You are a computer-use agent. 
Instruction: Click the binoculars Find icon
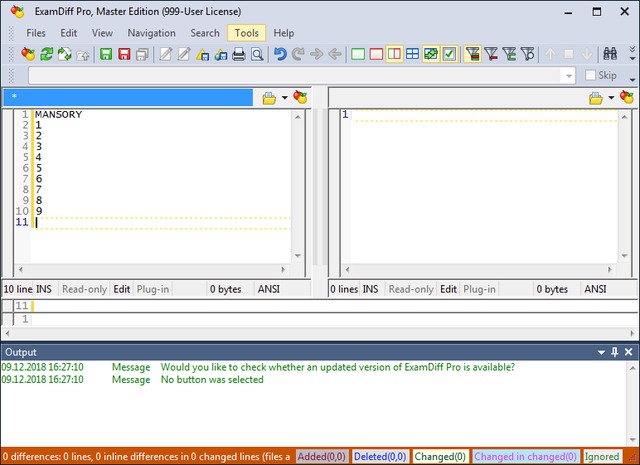point(610,54)
